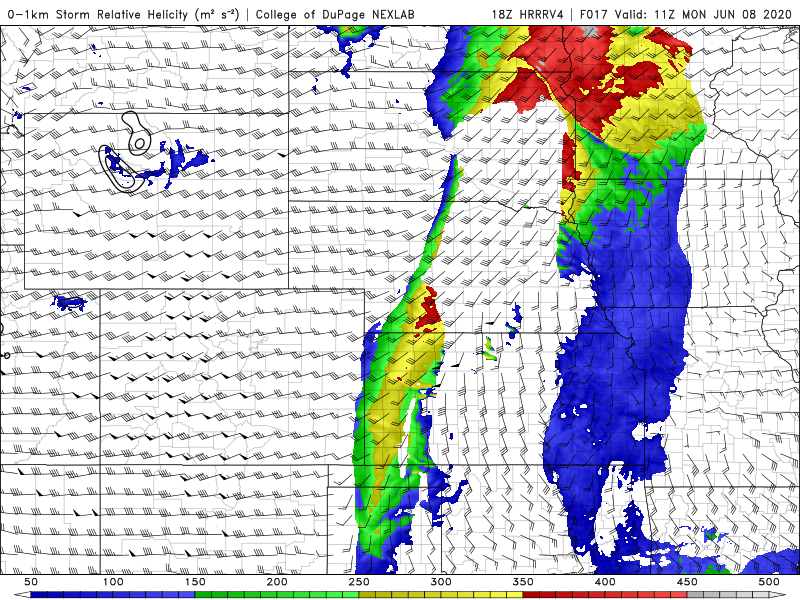Click the yellow segment of the color bar
Screen dimensions: 800x600
click(441, 595)
